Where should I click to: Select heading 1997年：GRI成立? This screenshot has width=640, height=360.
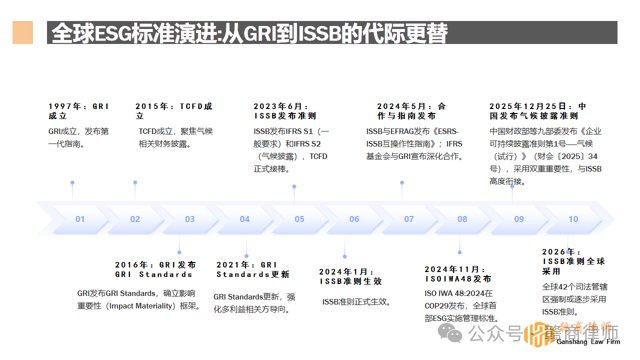79,111
